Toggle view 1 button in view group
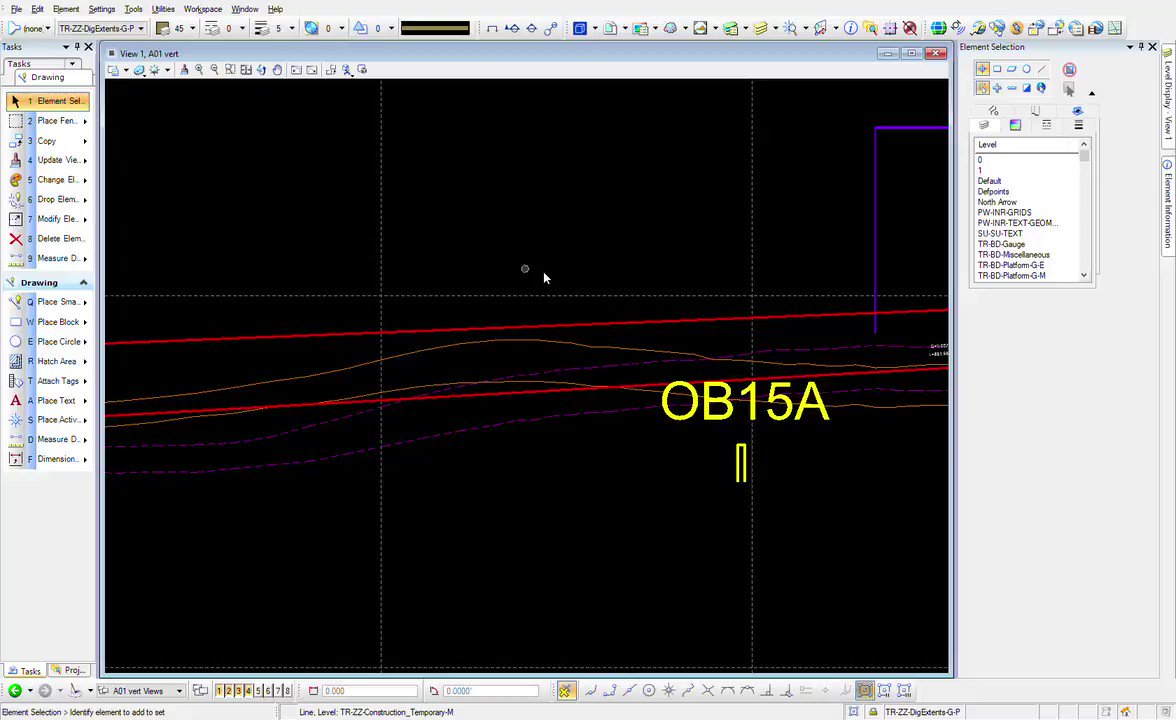1176x720 pixels. point(219,691)
